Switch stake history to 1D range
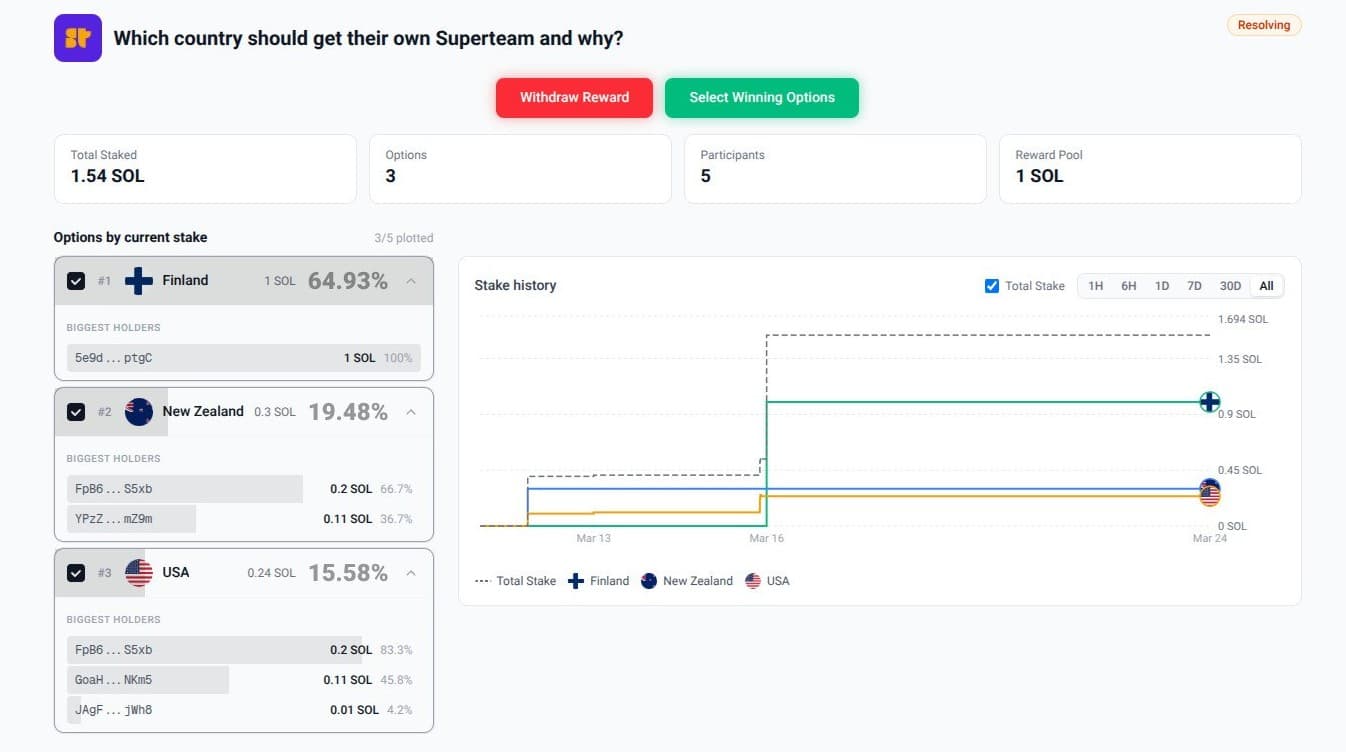1346x752 pixels. (1162, 286)
